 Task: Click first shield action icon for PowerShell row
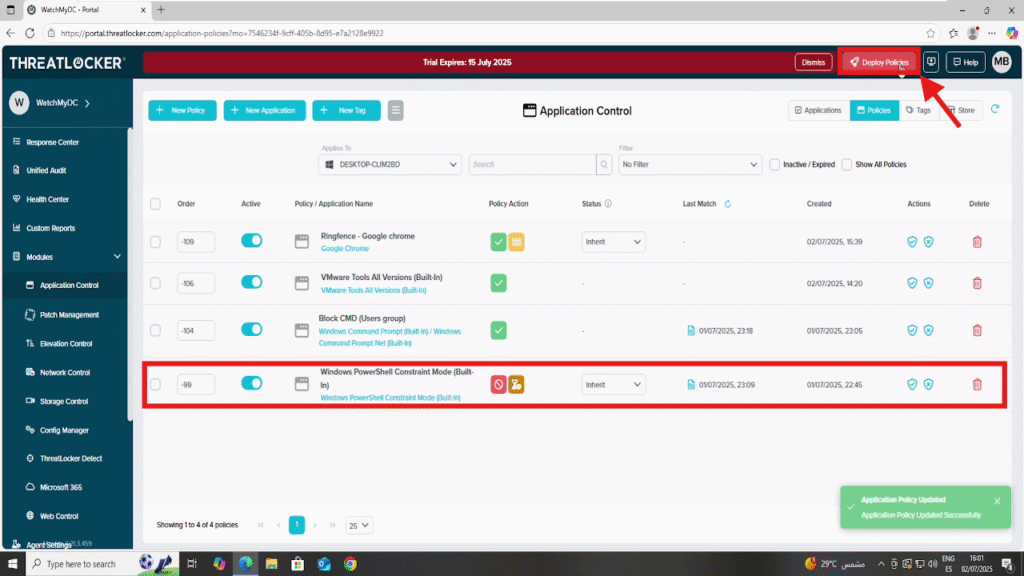click(912, 385)
